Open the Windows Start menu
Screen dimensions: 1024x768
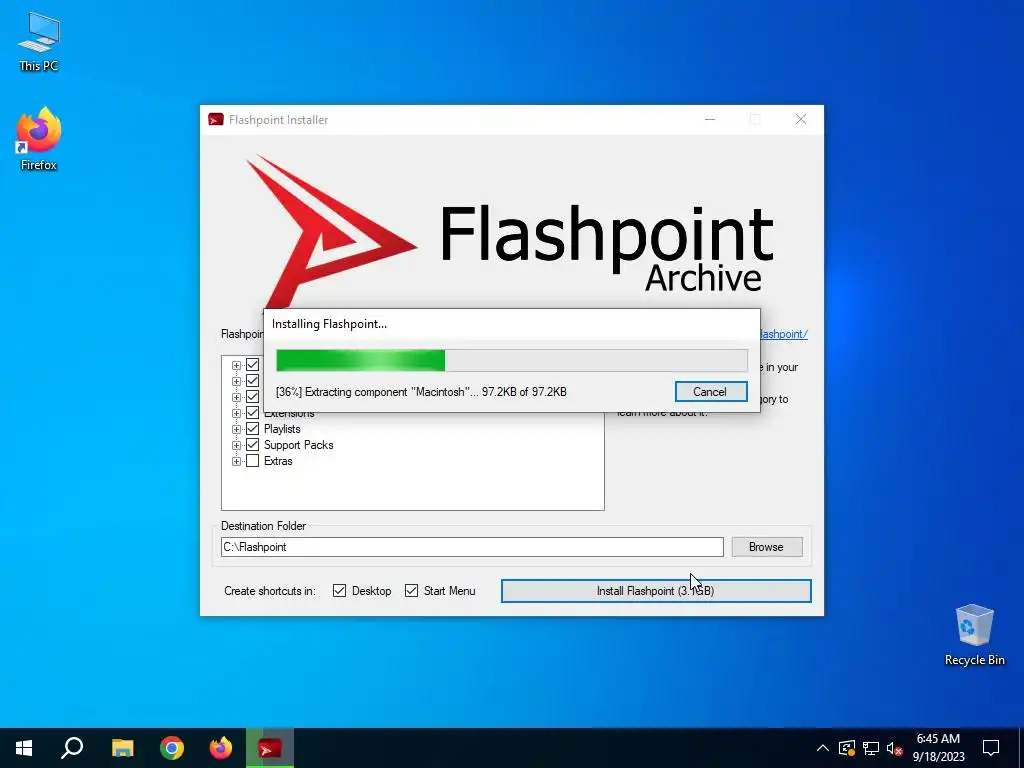24,748
